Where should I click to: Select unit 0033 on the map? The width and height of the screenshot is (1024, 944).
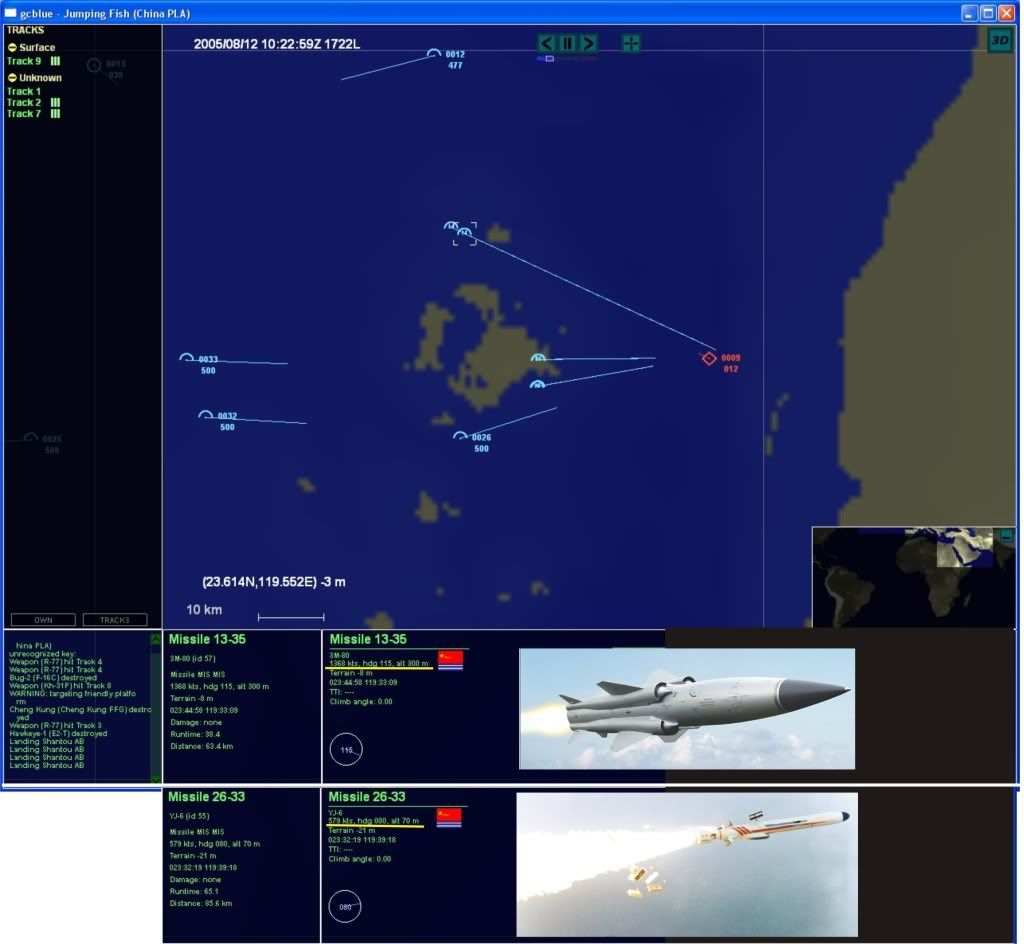pos(186,359)
